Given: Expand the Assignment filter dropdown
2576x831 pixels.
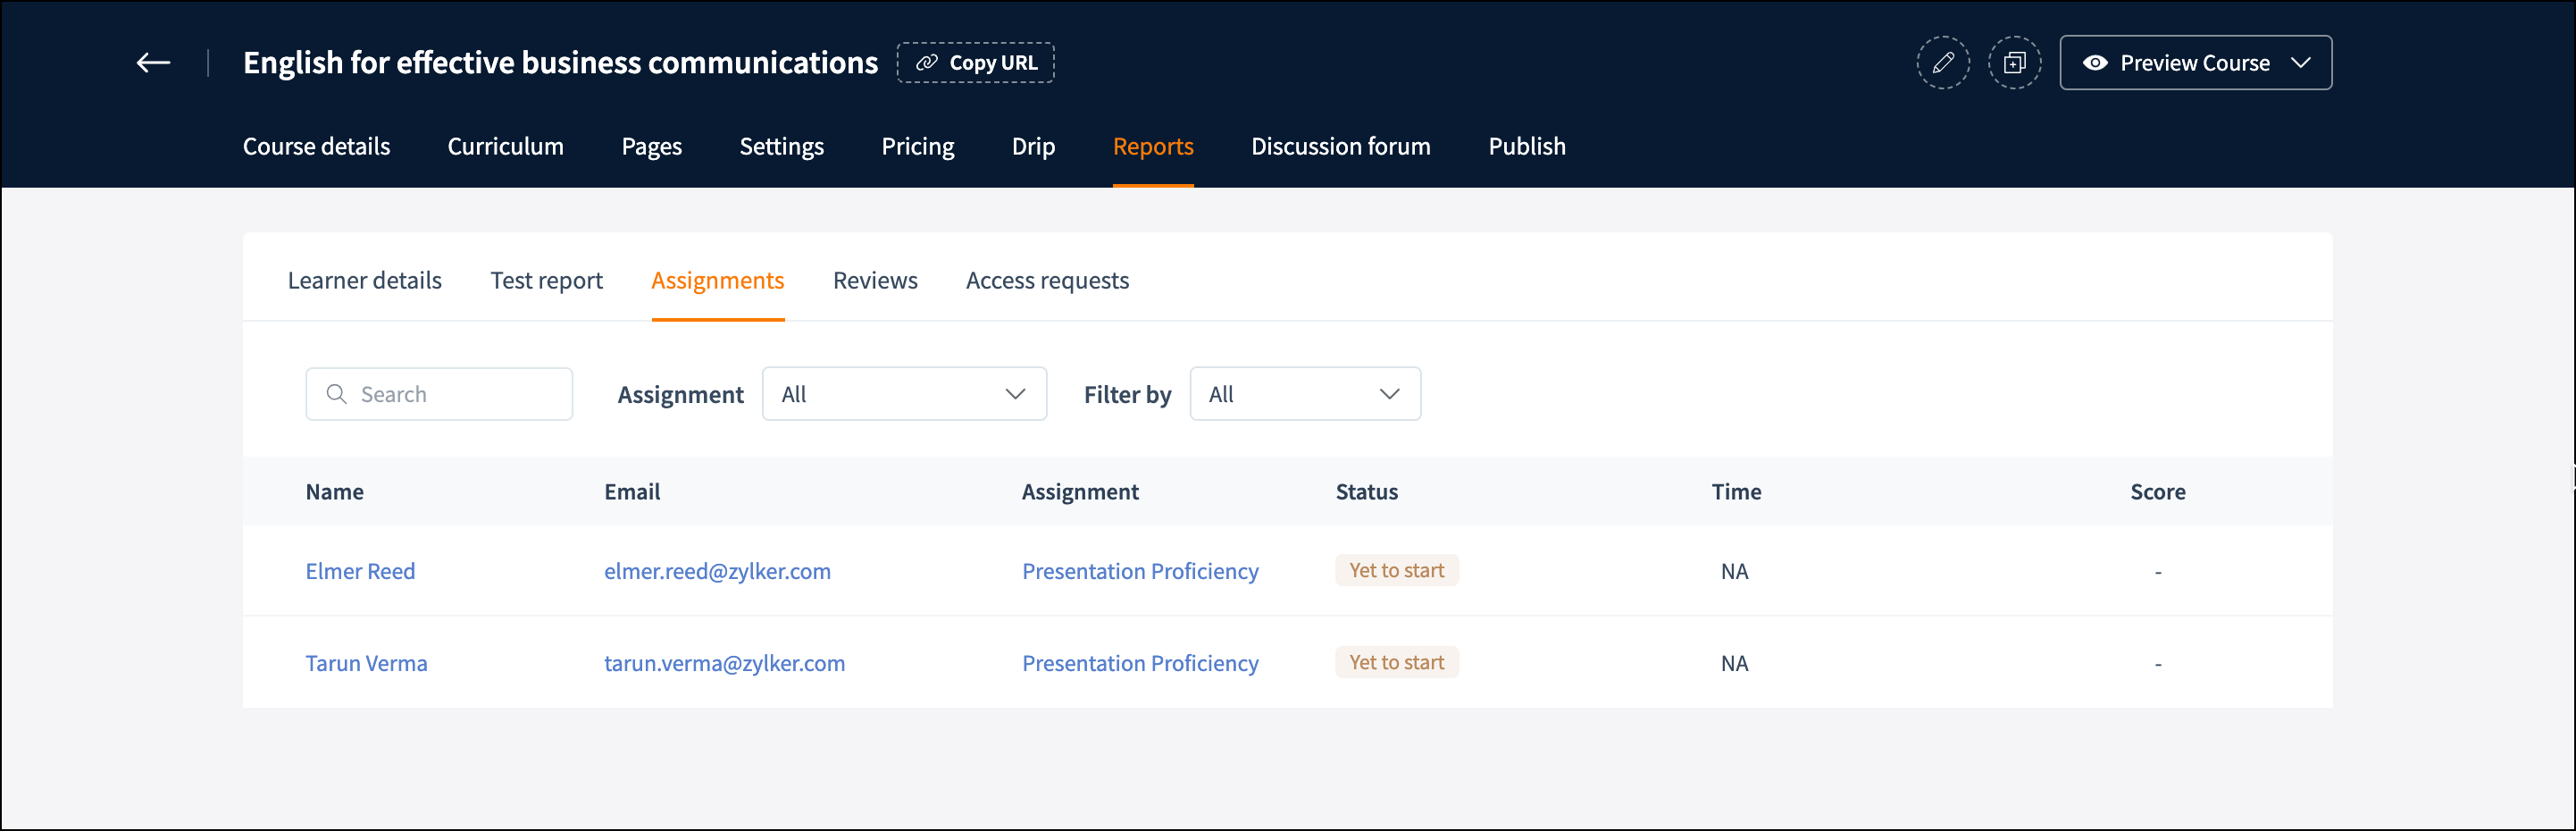Looking at the screenshot, I should [903, 394].
